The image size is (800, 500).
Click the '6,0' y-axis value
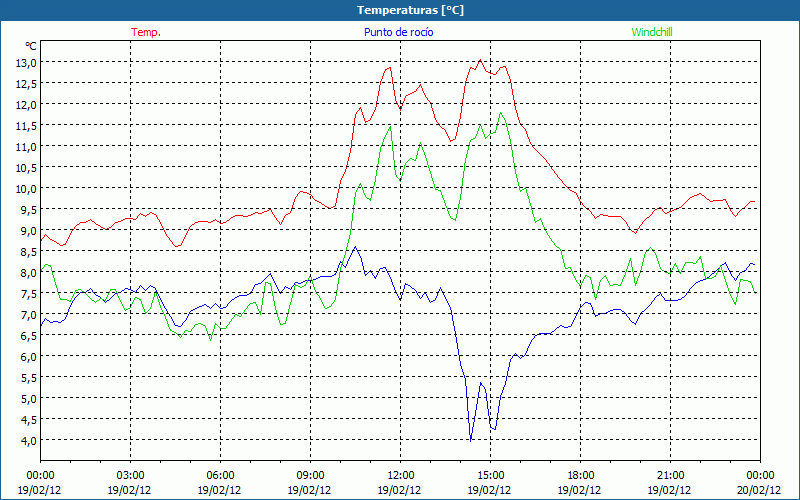(x=29, y=357)
